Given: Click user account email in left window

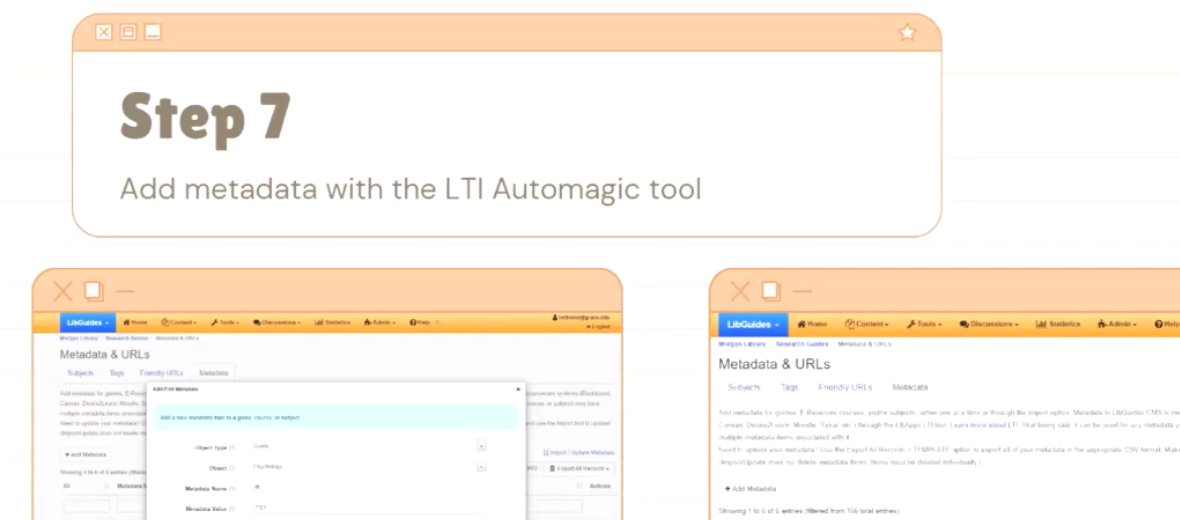Looking at the screenshot, I should pos(581,318).
